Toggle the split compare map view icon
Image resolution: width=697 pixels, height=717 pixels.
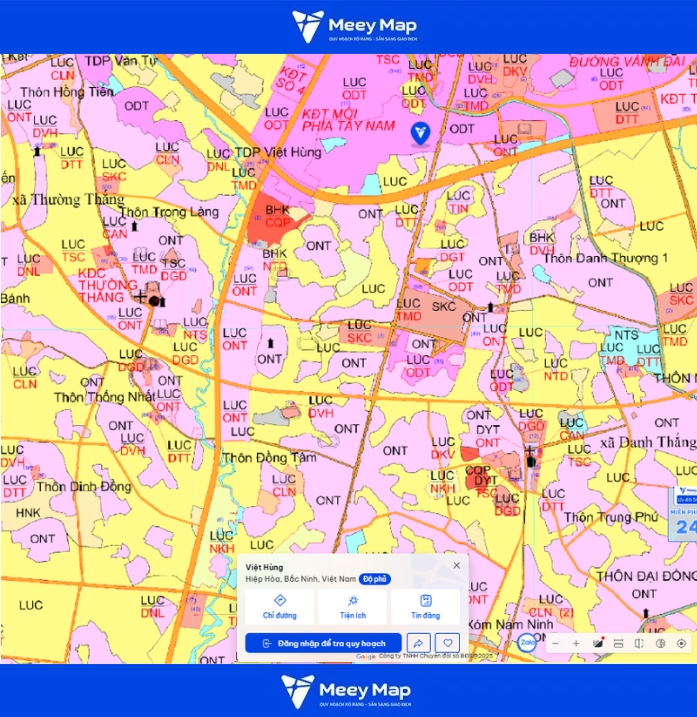(639, 643)
